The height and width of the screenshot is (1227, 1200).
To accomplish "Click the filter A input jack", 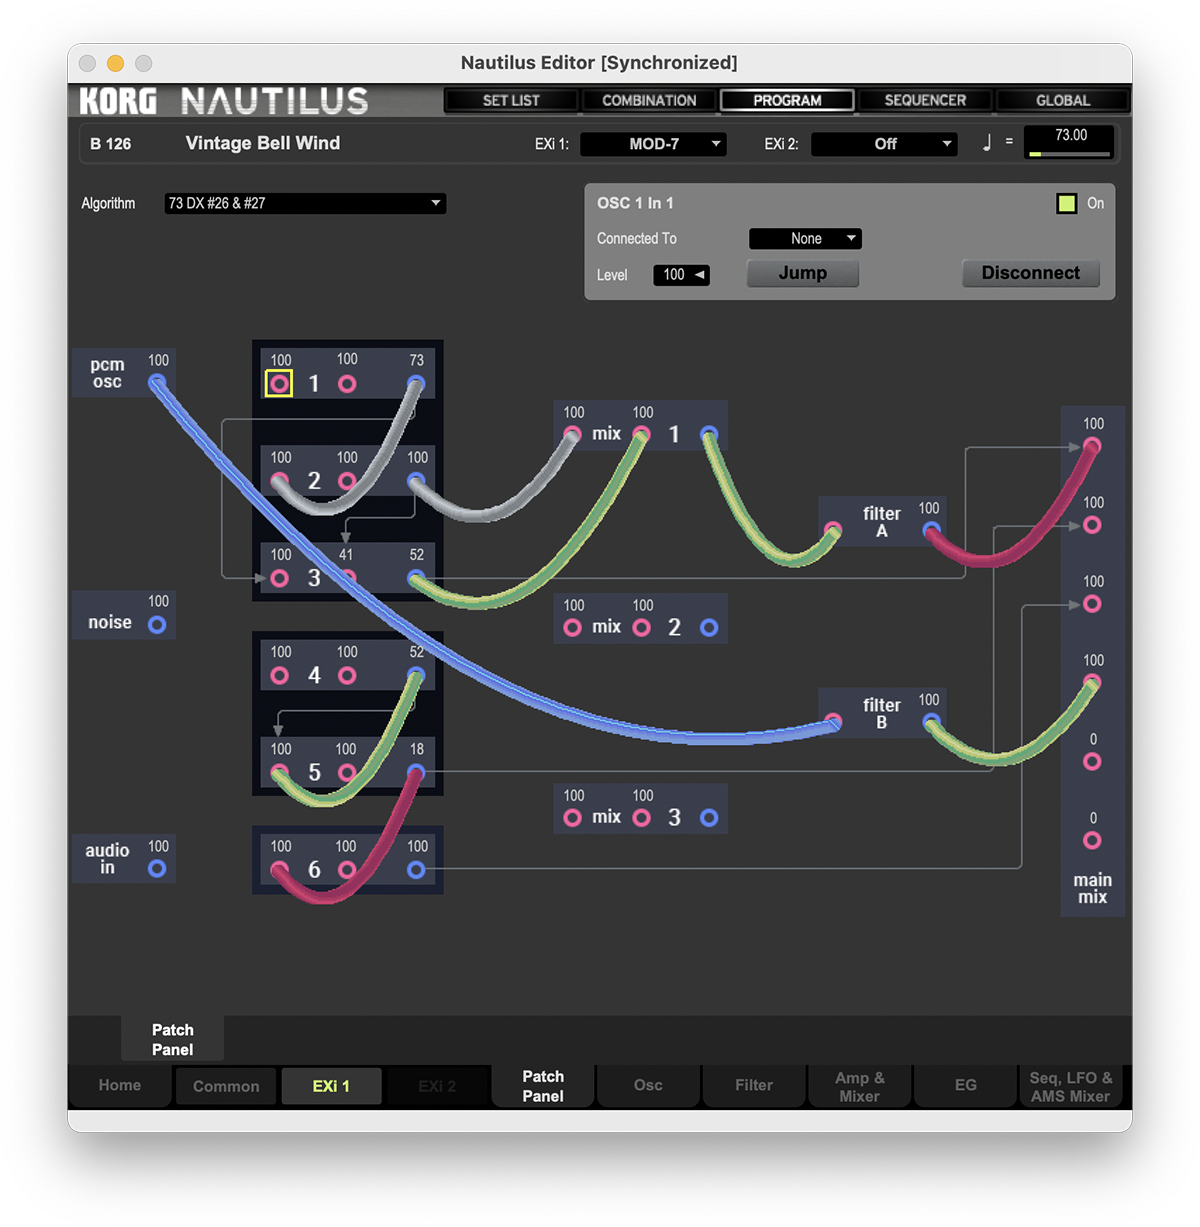I will [x=833, y=530].
